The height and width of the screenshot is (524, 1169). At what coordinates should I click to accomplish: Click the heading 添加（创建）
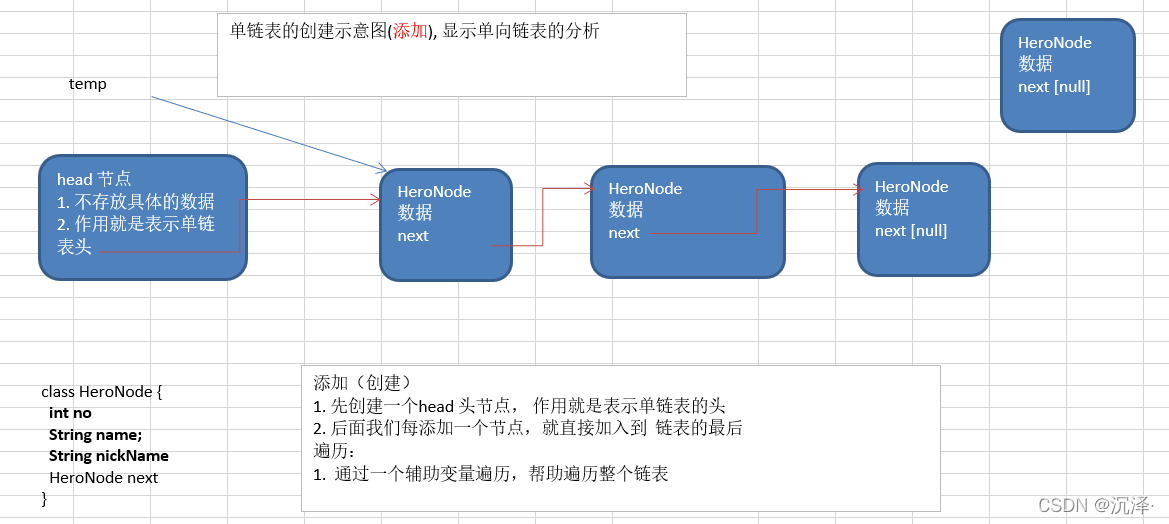click(362, 383)
